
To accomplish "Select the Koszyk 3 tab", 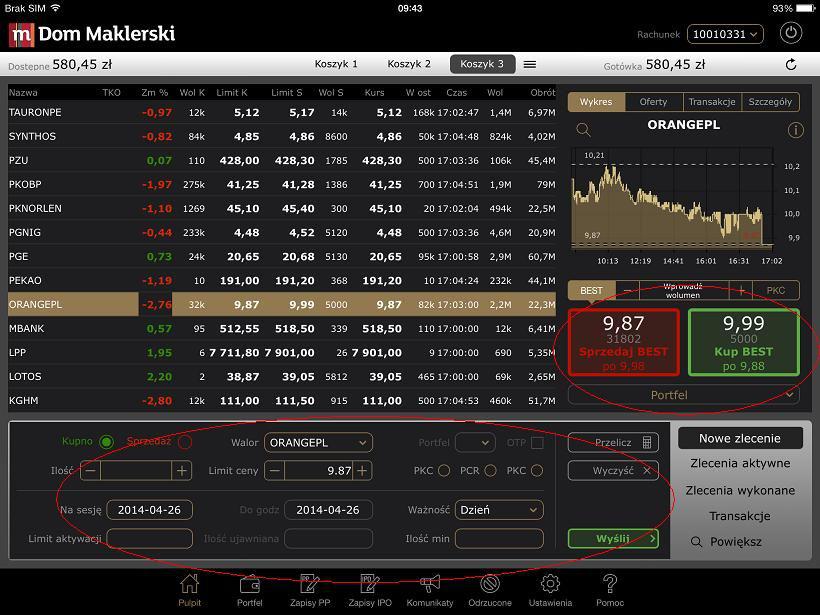I will tap(482, 64).
